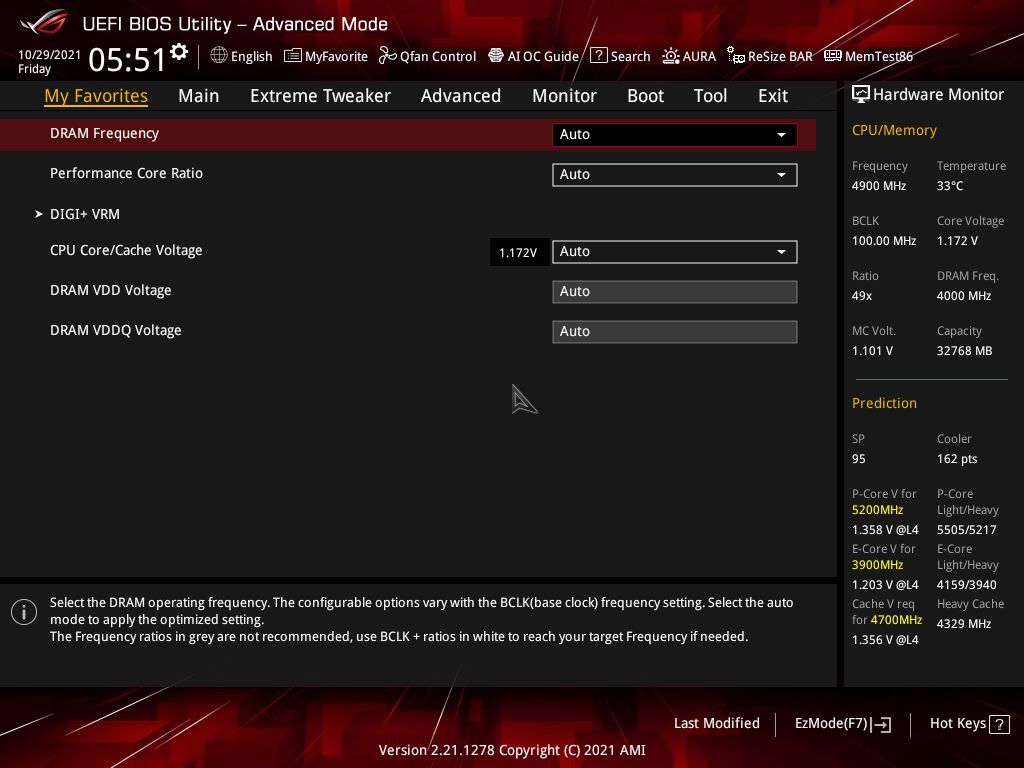
Task: Click the 33°C temperature value
Action: point(950,185)
